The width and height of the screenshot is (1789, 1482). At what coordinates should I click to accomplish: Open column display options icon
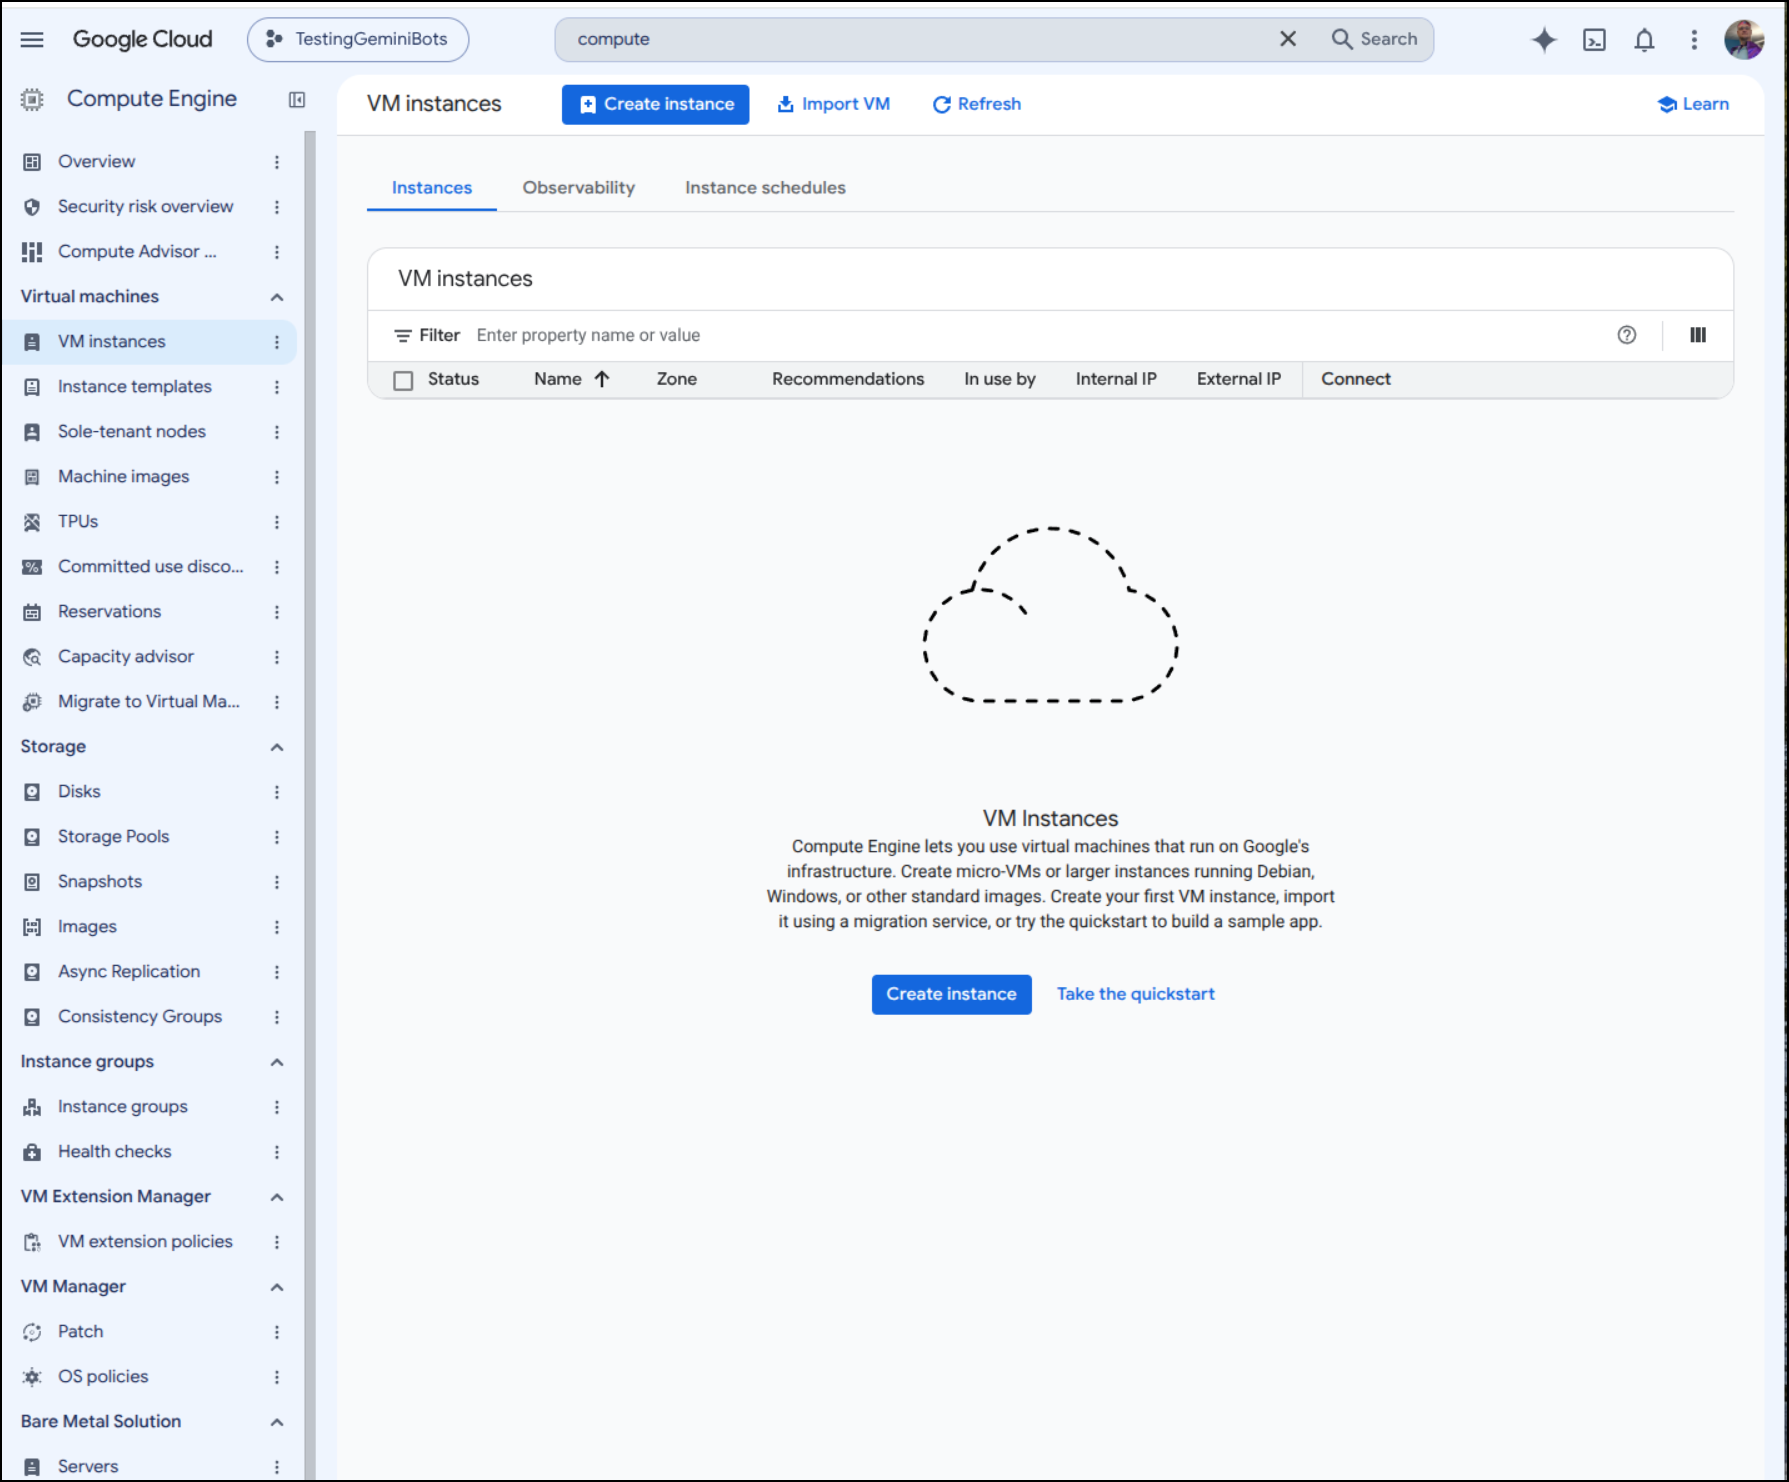(1698, 335)
